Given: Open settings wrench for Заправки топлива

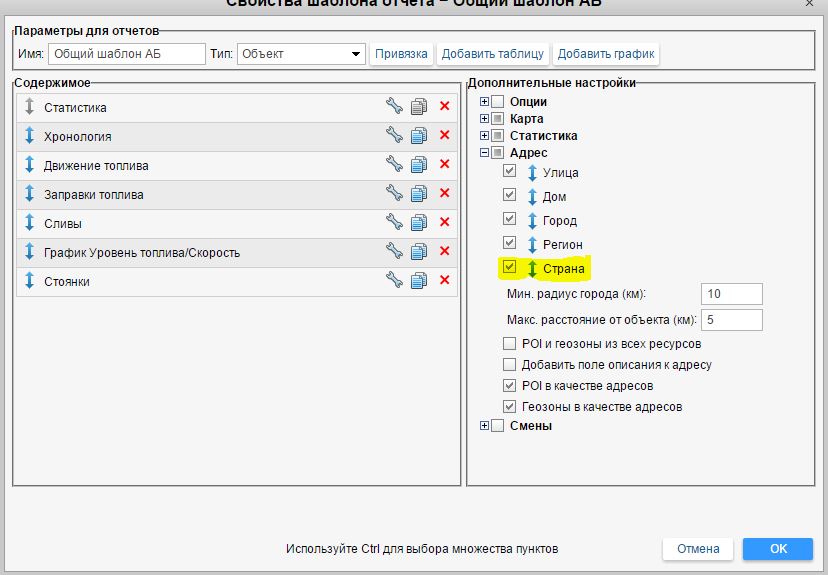Looking at the screenshot, I should coord(394,194).
